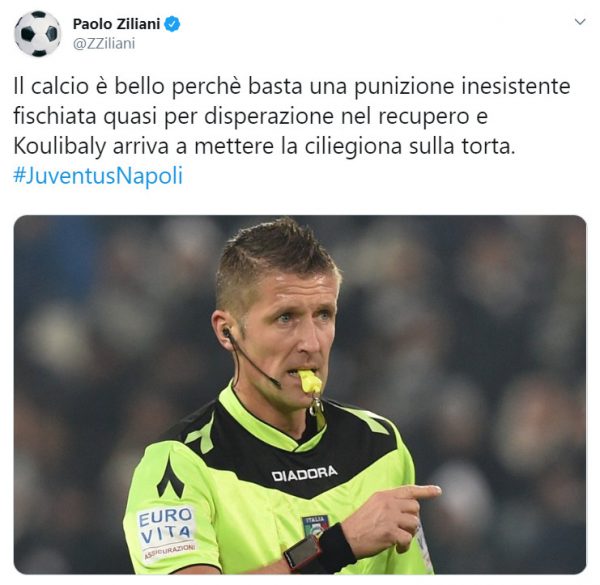
Task: Open Paolo Ziliani's profile name link
Action: 116,24
